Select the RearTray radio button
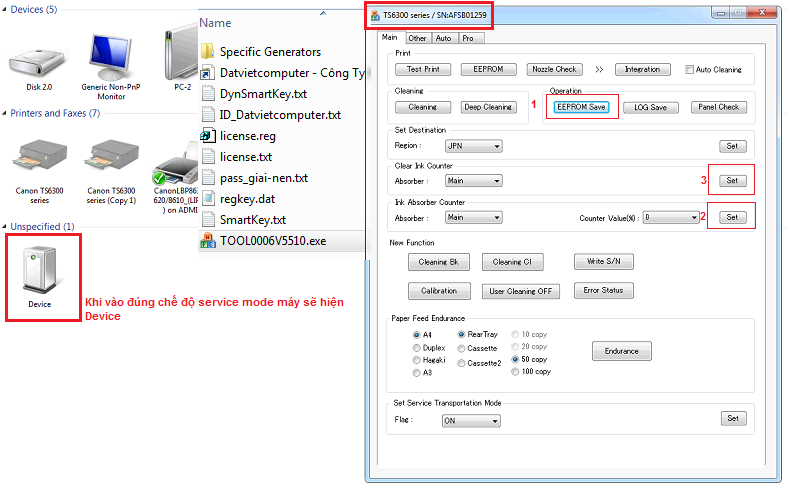Viewport: 787px width, 493px height. tap(461, 334)
